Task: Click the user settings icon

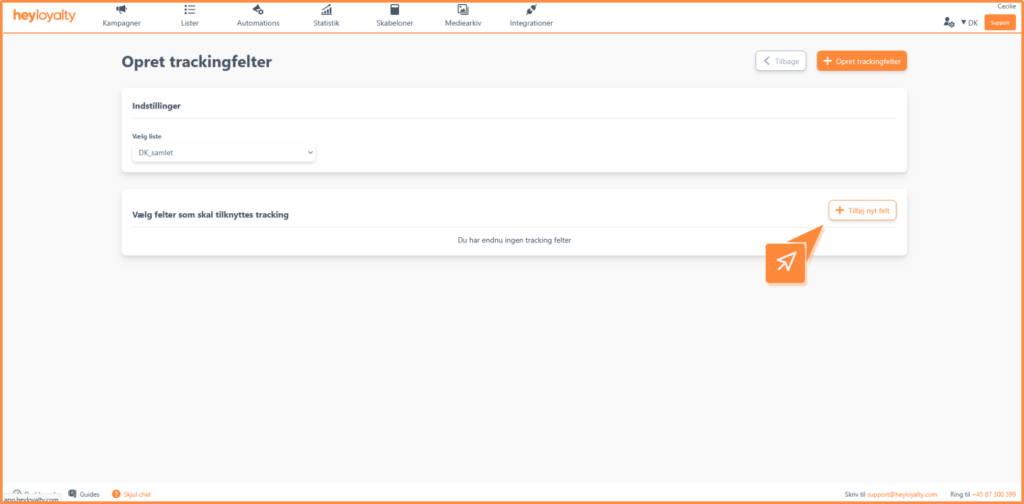Action: (x=948, y=22)
